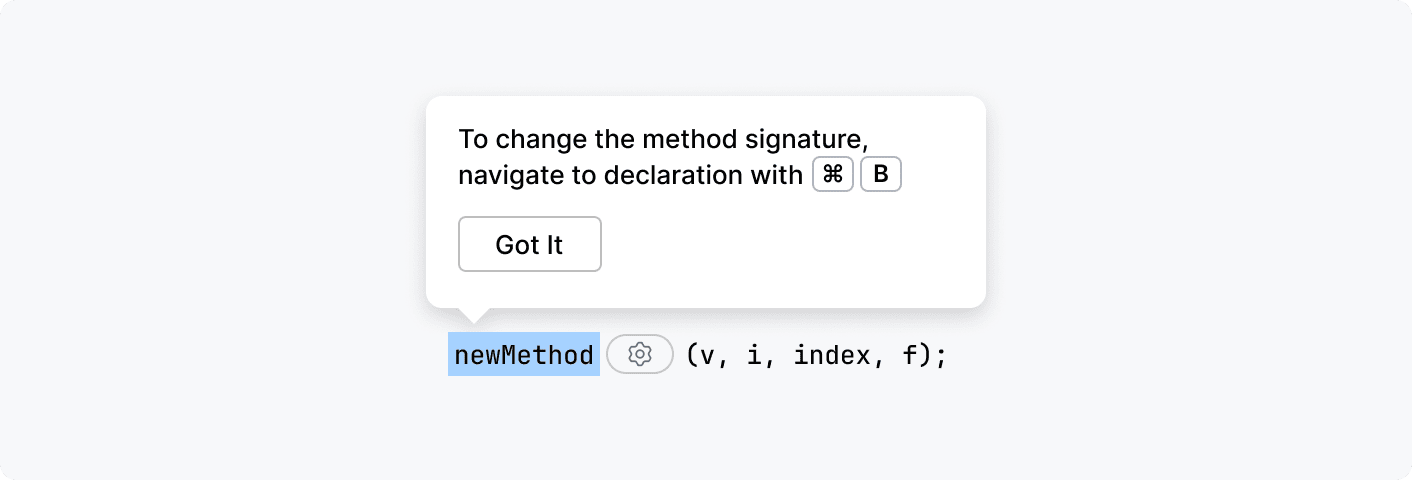
Task: Click the first comma after v
Action: [x=724, y=360]
